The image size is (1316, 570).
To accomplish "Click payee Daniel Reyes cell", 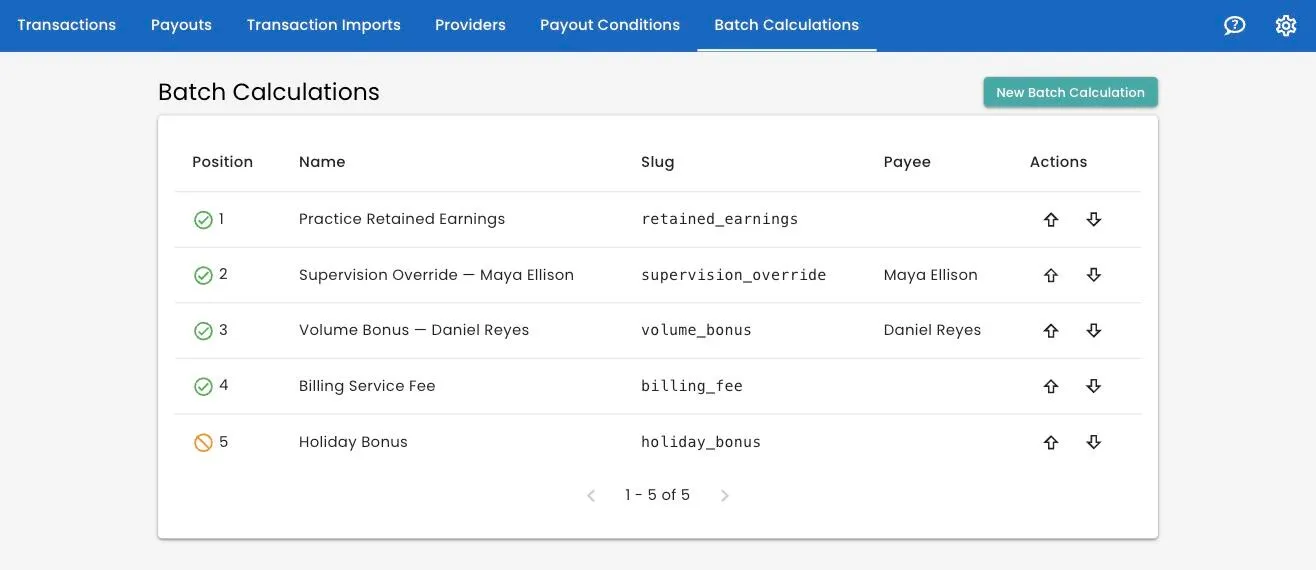I will [933, 330].
